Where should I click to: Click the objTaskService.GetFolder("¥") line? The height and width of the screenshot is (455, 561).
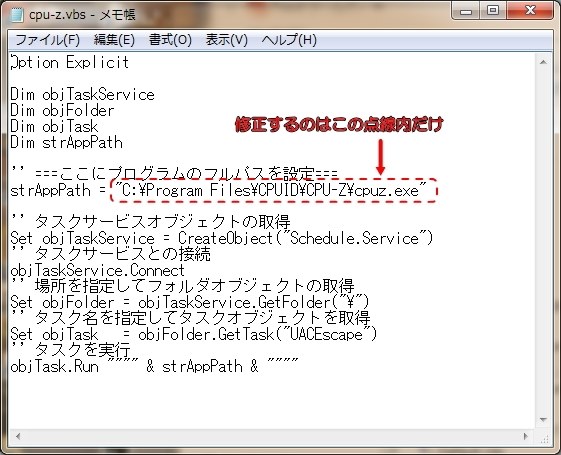190,303
